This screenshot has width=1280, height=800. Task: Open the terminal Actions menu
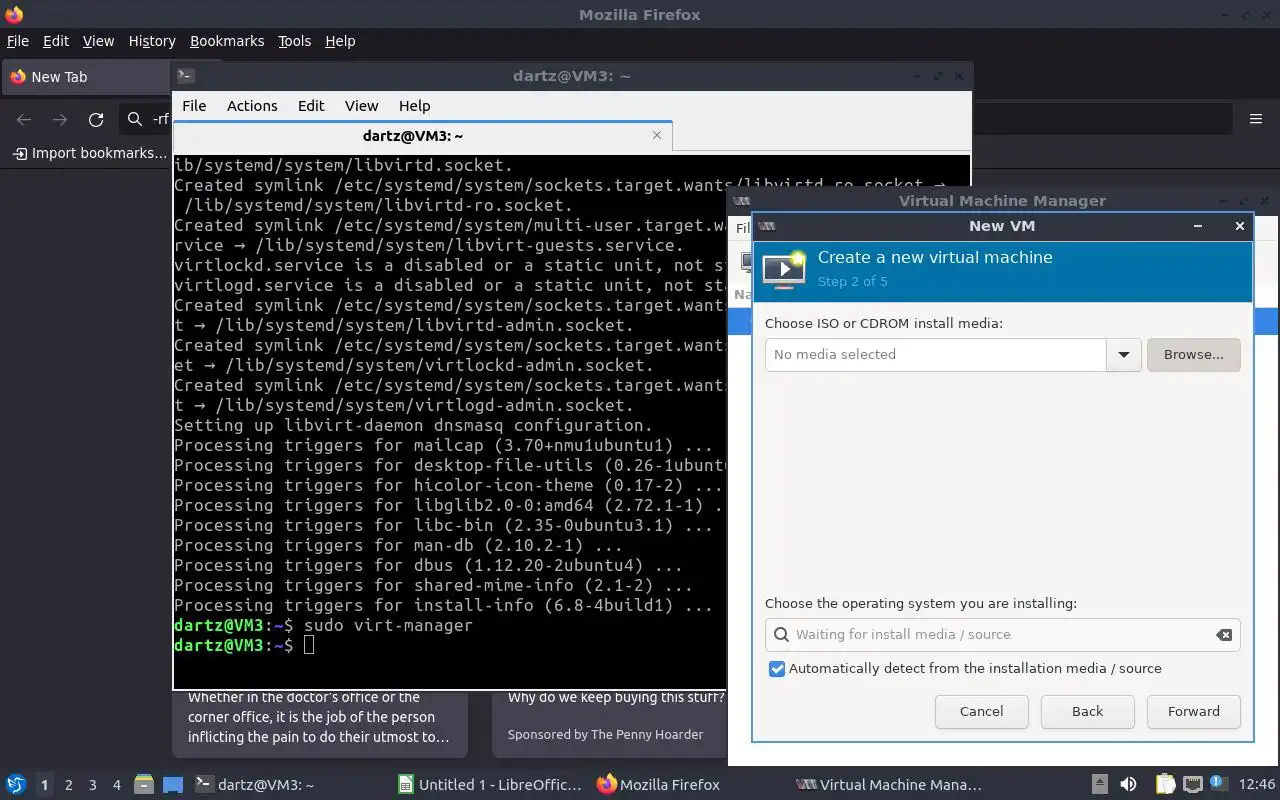pos(252,106)
